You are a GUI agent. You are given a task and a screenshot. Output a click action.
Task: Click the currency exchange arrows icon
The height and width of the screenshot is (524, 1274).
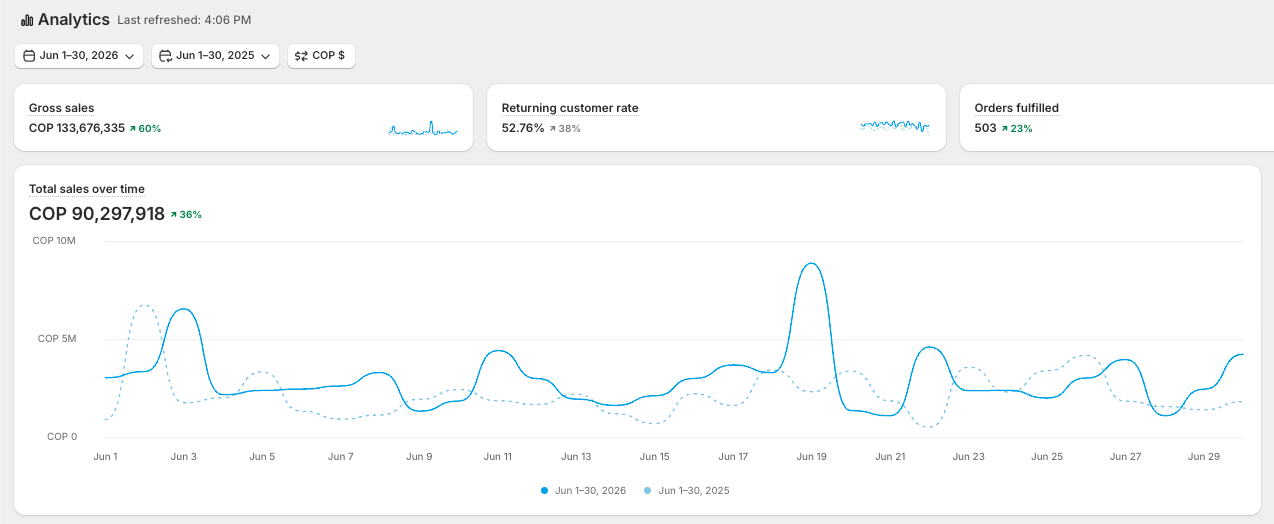(x=301, y=56)
